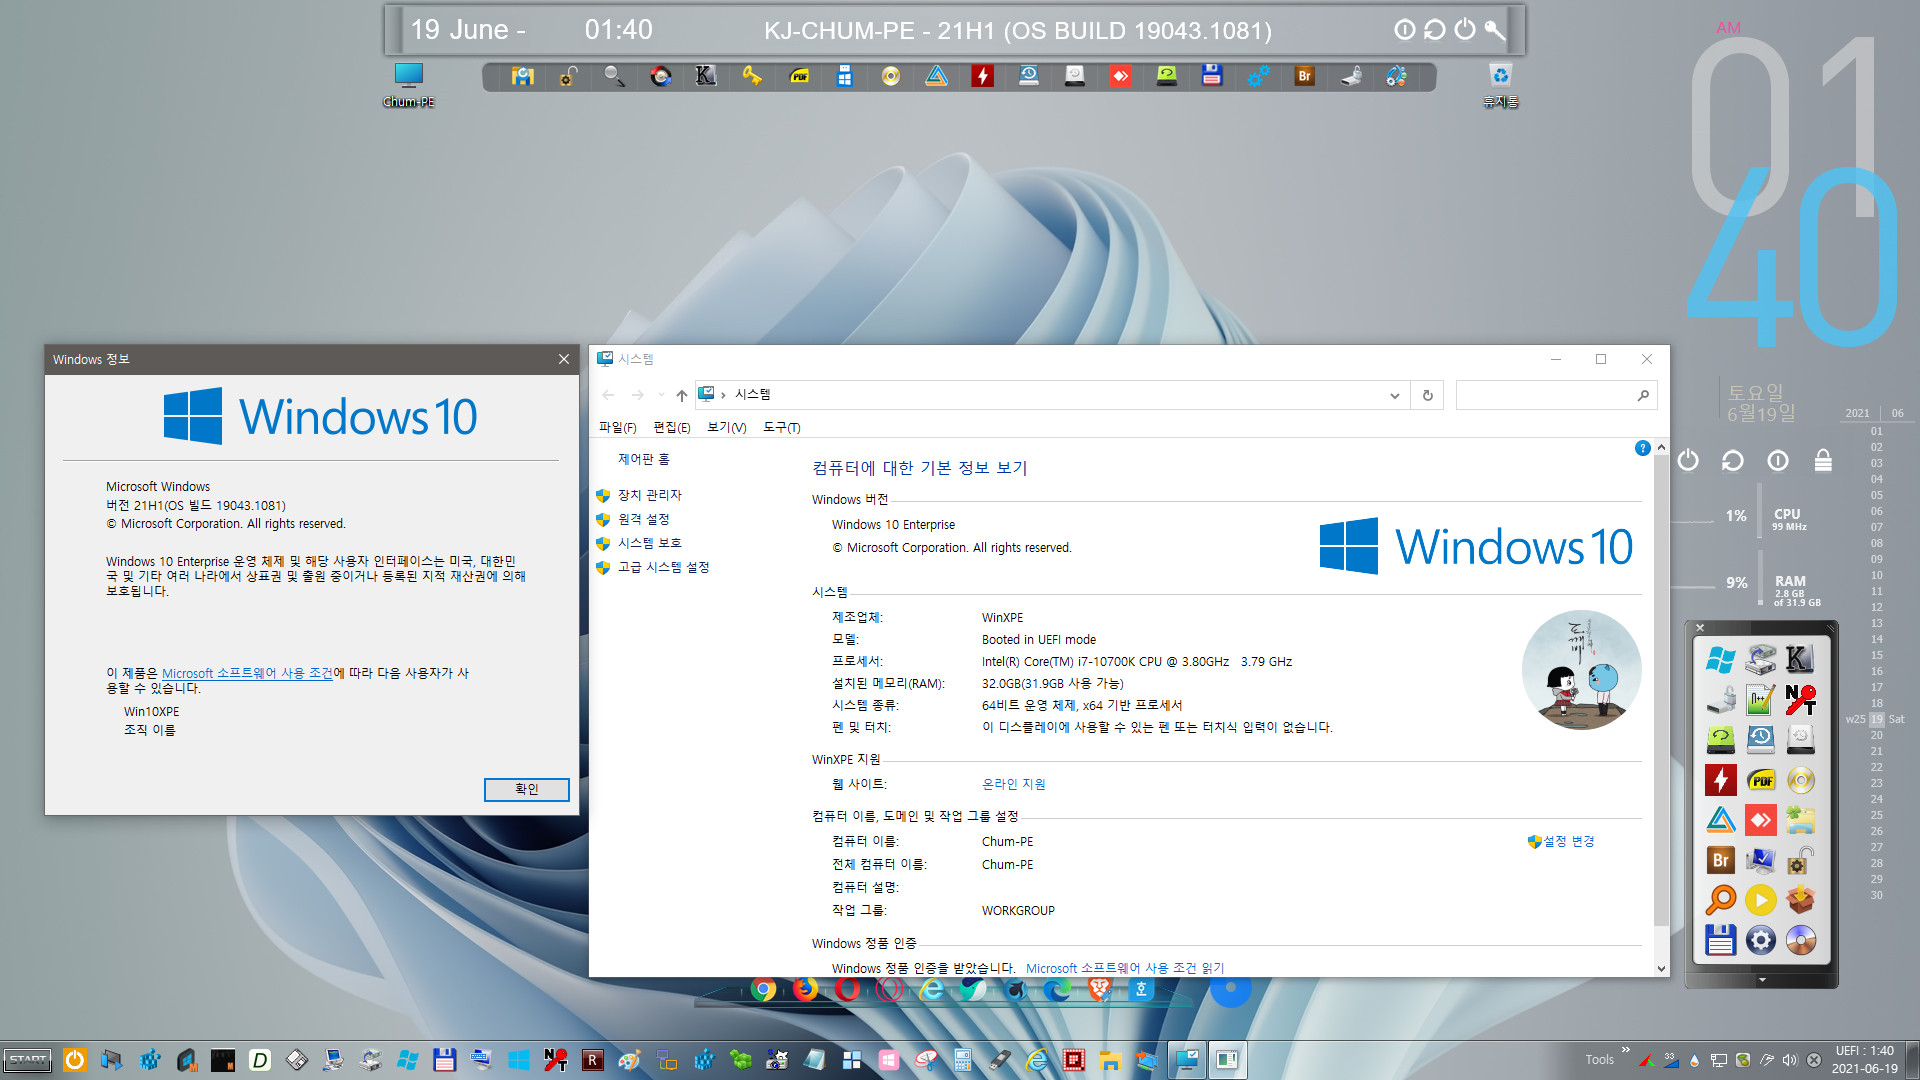Click refresh button next to address bar
1920x1080 pixels.
point(1427,395)
